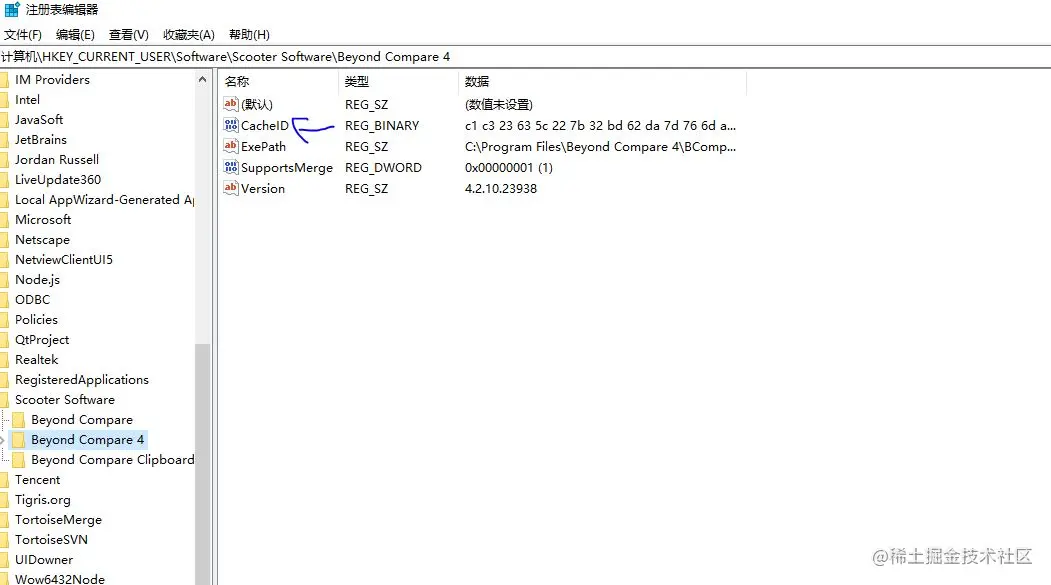This screenshot has width=1051, height=585.
Task: Select the QtProject key
Action: [x=42, y=340]
